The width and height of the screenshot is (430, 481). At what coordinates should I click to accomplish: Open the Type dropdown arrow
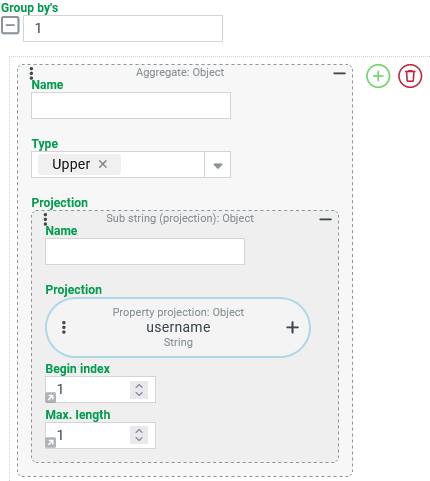click(x=218, y=165)
